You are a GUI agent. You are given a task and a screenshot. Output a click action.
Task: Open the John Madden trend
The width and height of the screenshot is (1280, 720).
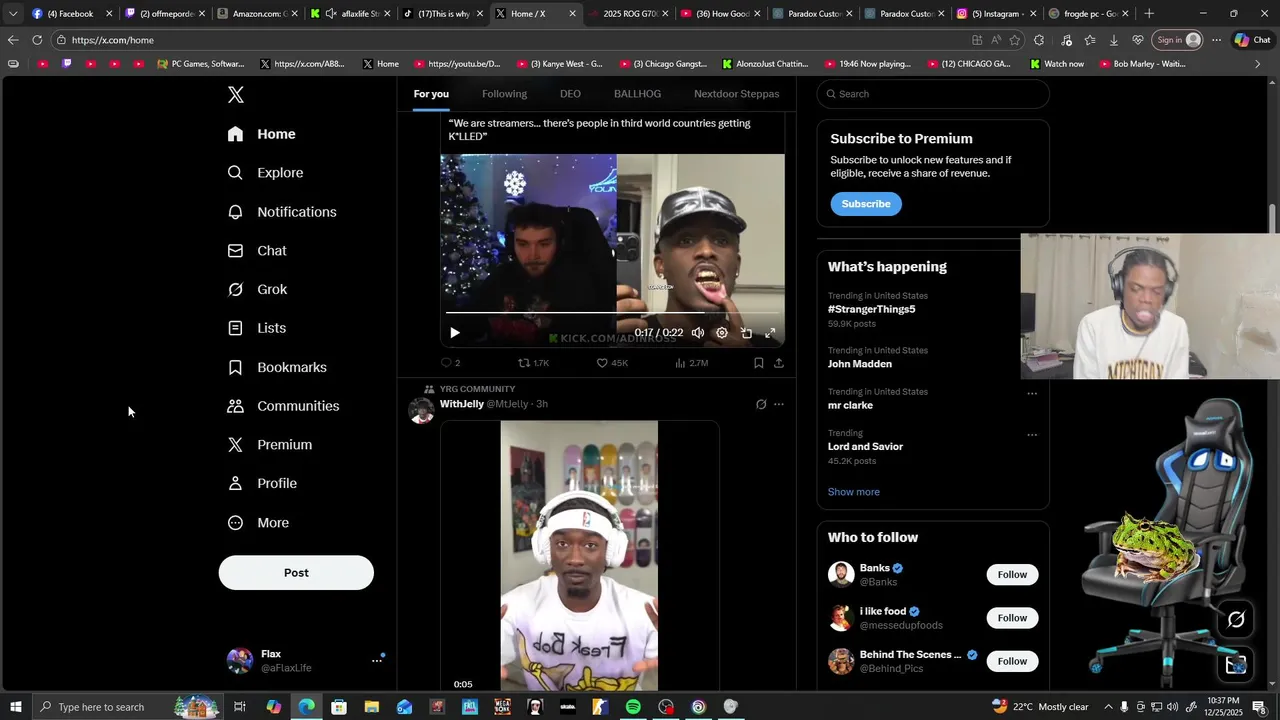tap(859, 364)
